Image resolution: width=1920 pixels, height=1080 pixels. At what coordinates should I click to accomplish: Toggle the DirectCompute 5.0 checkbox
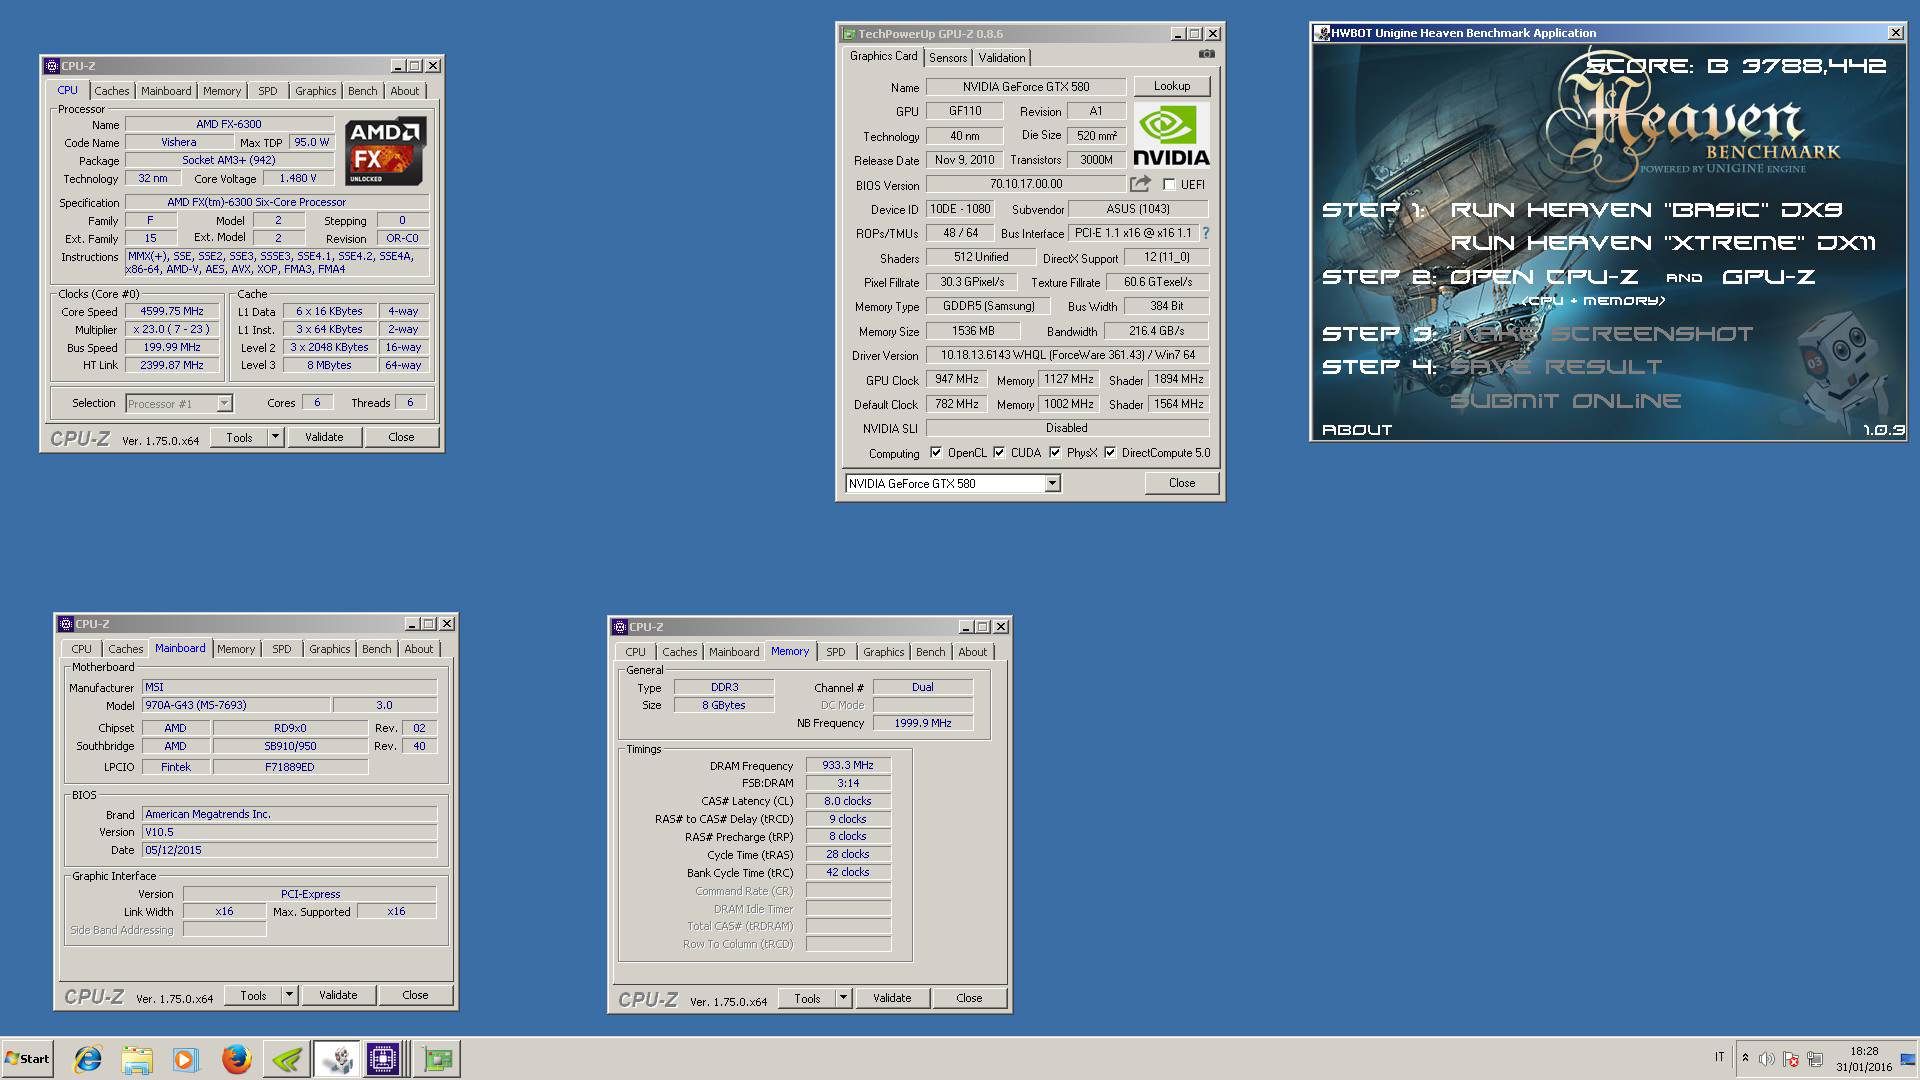click(1110, 453)
